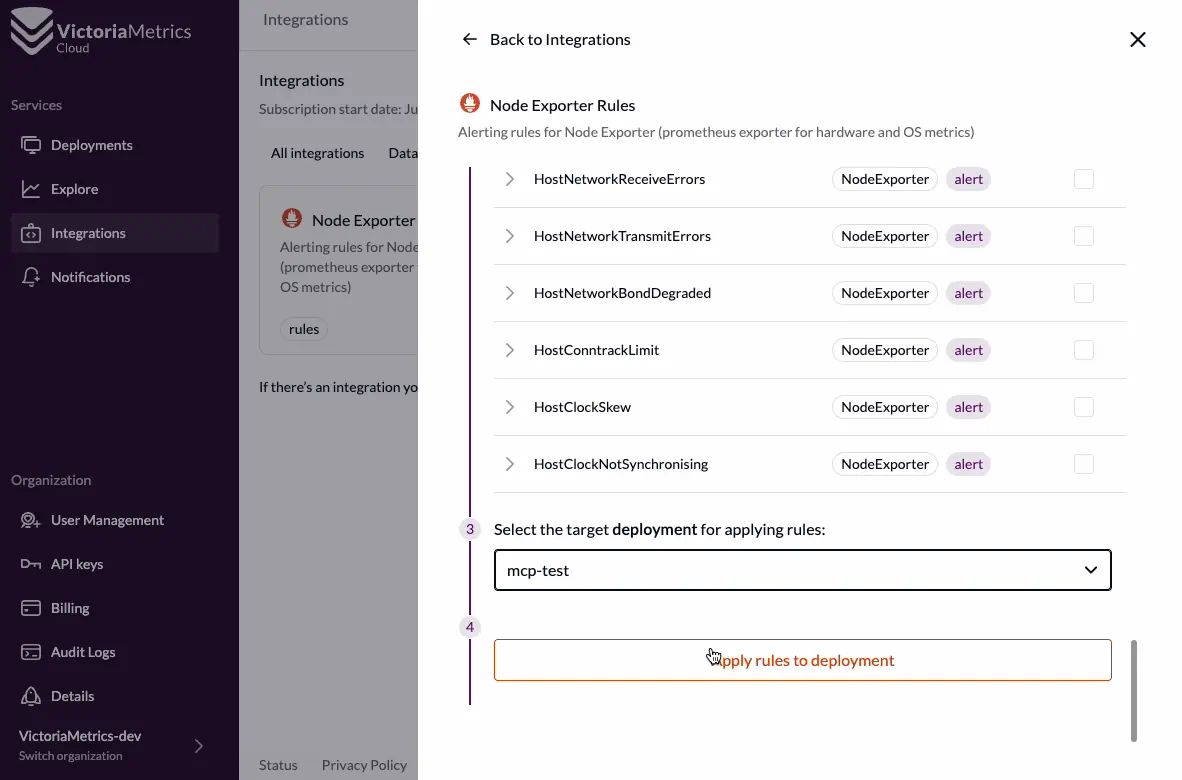
Task: Click the Billing card icon
Action: click(x=31, y=607)
